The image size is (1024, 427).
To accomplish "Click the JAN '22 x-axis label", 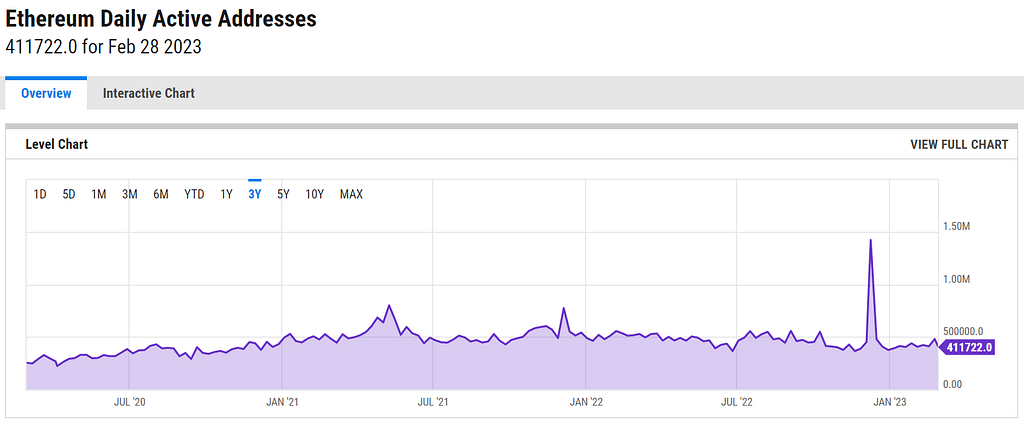I will click(586, 402).
